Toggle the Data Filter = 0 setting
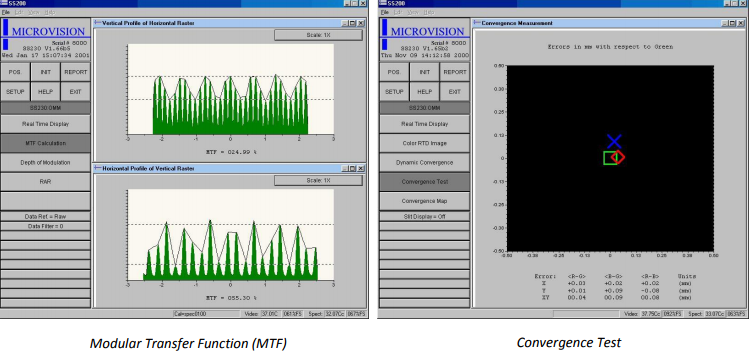Viewport: 749px width, 363px height. (x=45, y=226)
